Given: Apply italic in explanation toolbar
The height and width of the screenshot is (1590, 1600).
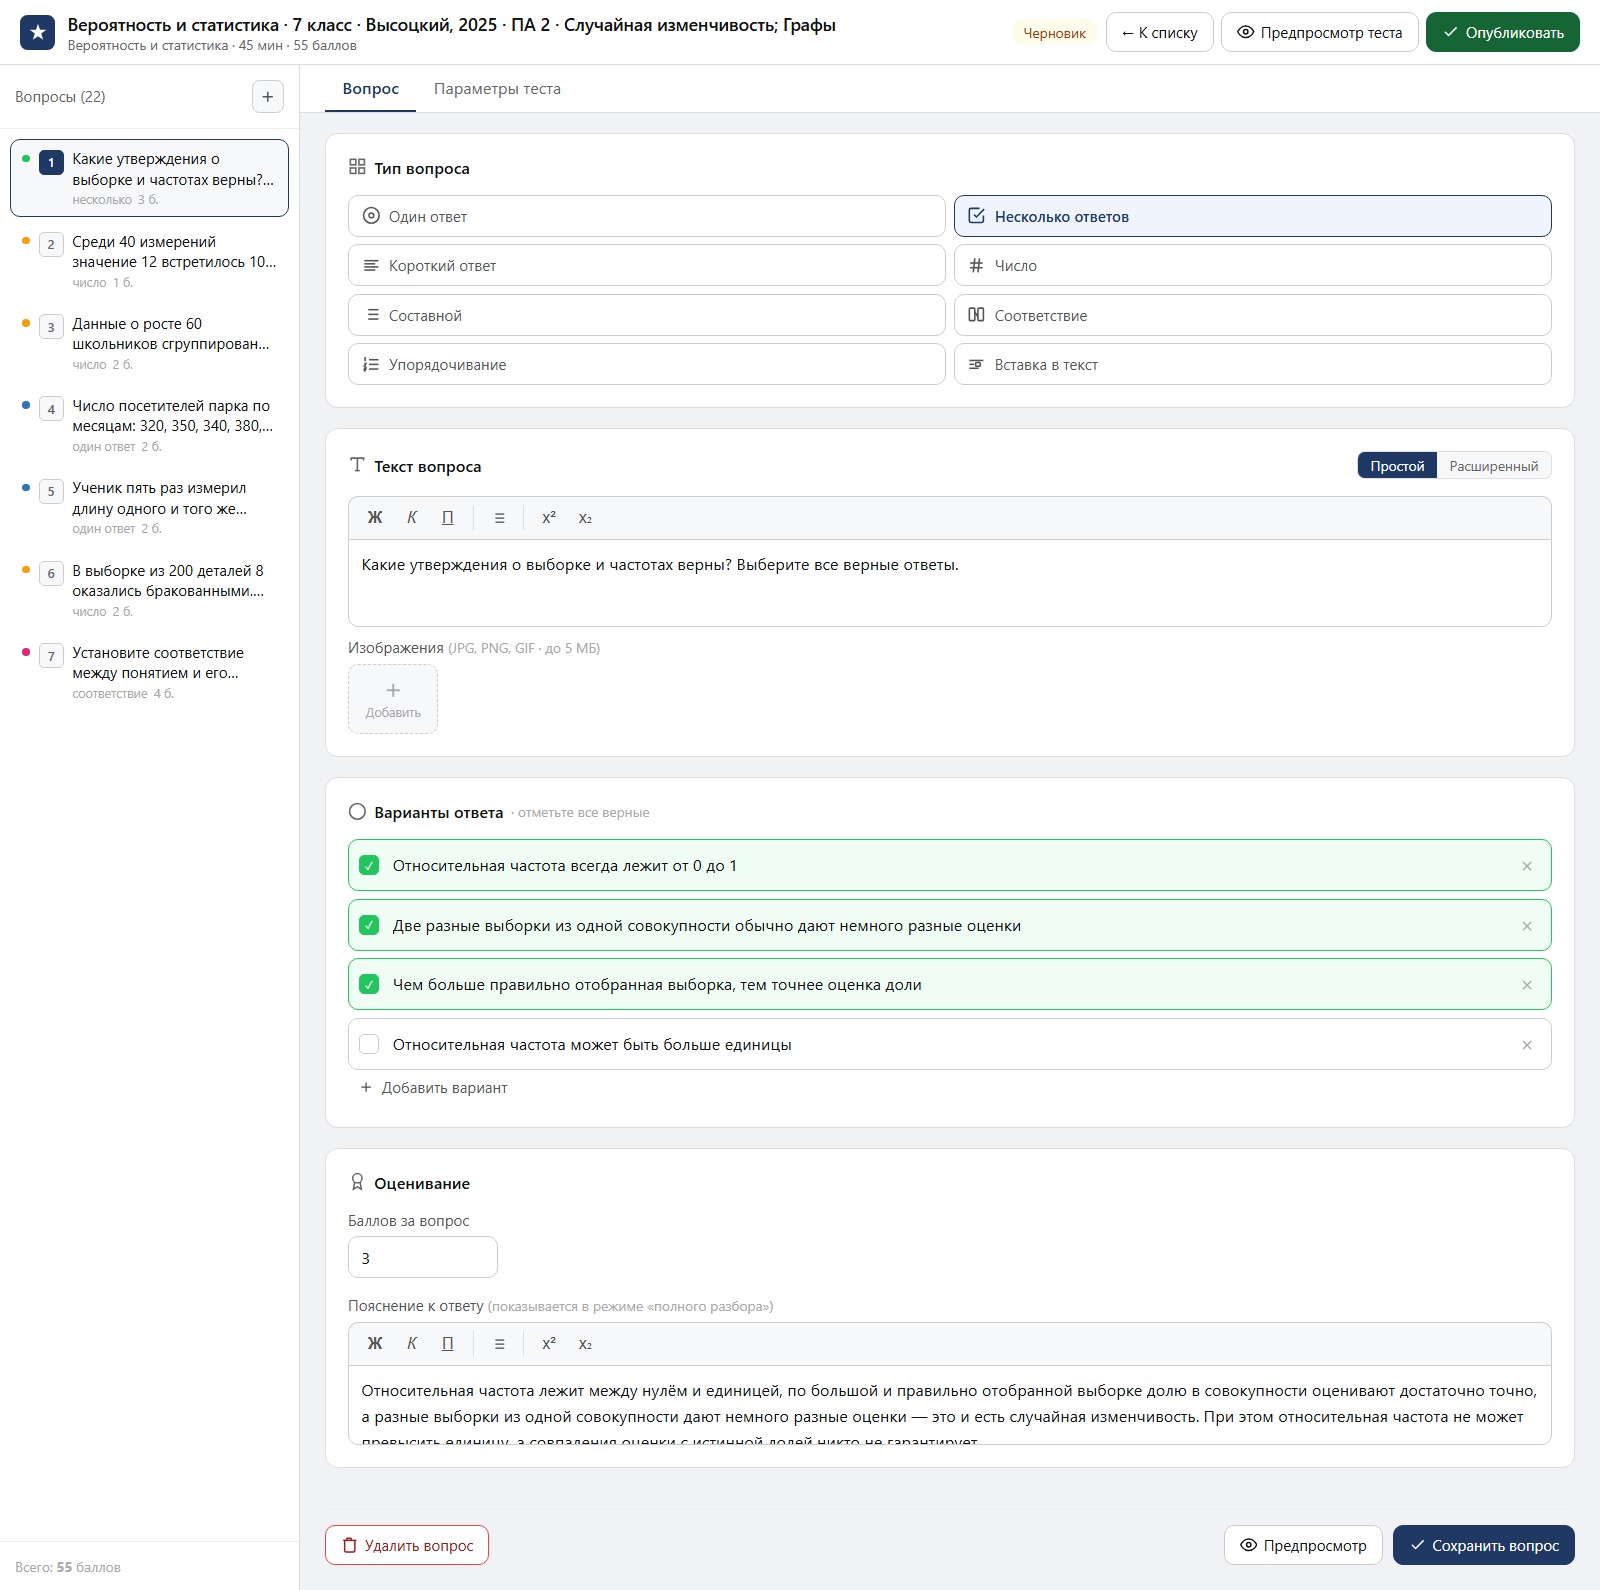Looking at the screenshot, I should click(x=412, y=1344).
